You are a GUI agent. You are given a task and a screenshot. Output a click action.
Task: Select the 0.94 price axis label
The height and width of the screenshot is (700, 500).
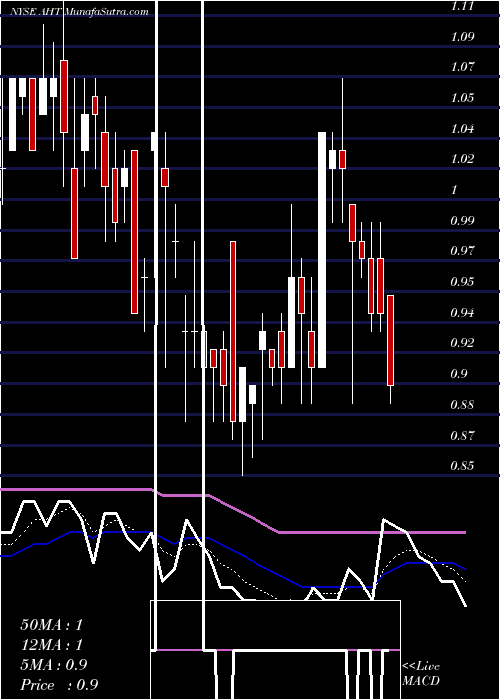coord(462,312)
